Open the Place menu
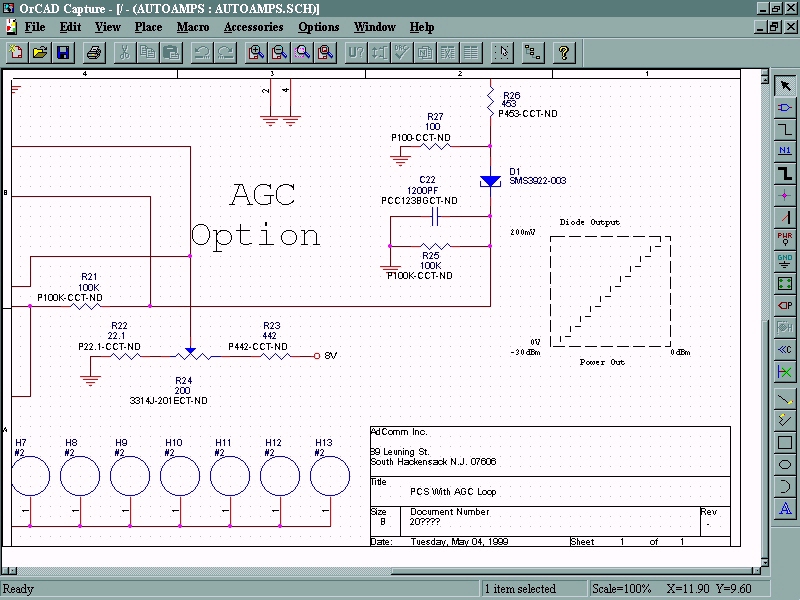800x600 pixels. click(148, 27)
